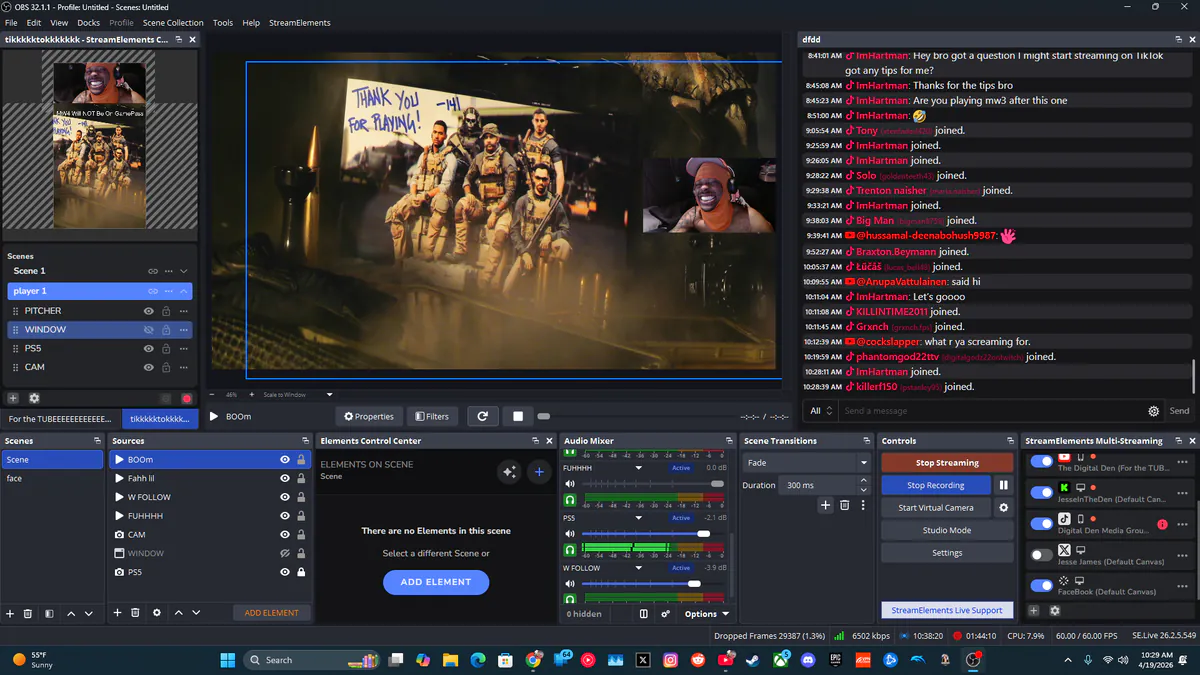Expand Scene 1 chevron in StreamElements panel
1200x675 pixels.
tap(184, 271)
